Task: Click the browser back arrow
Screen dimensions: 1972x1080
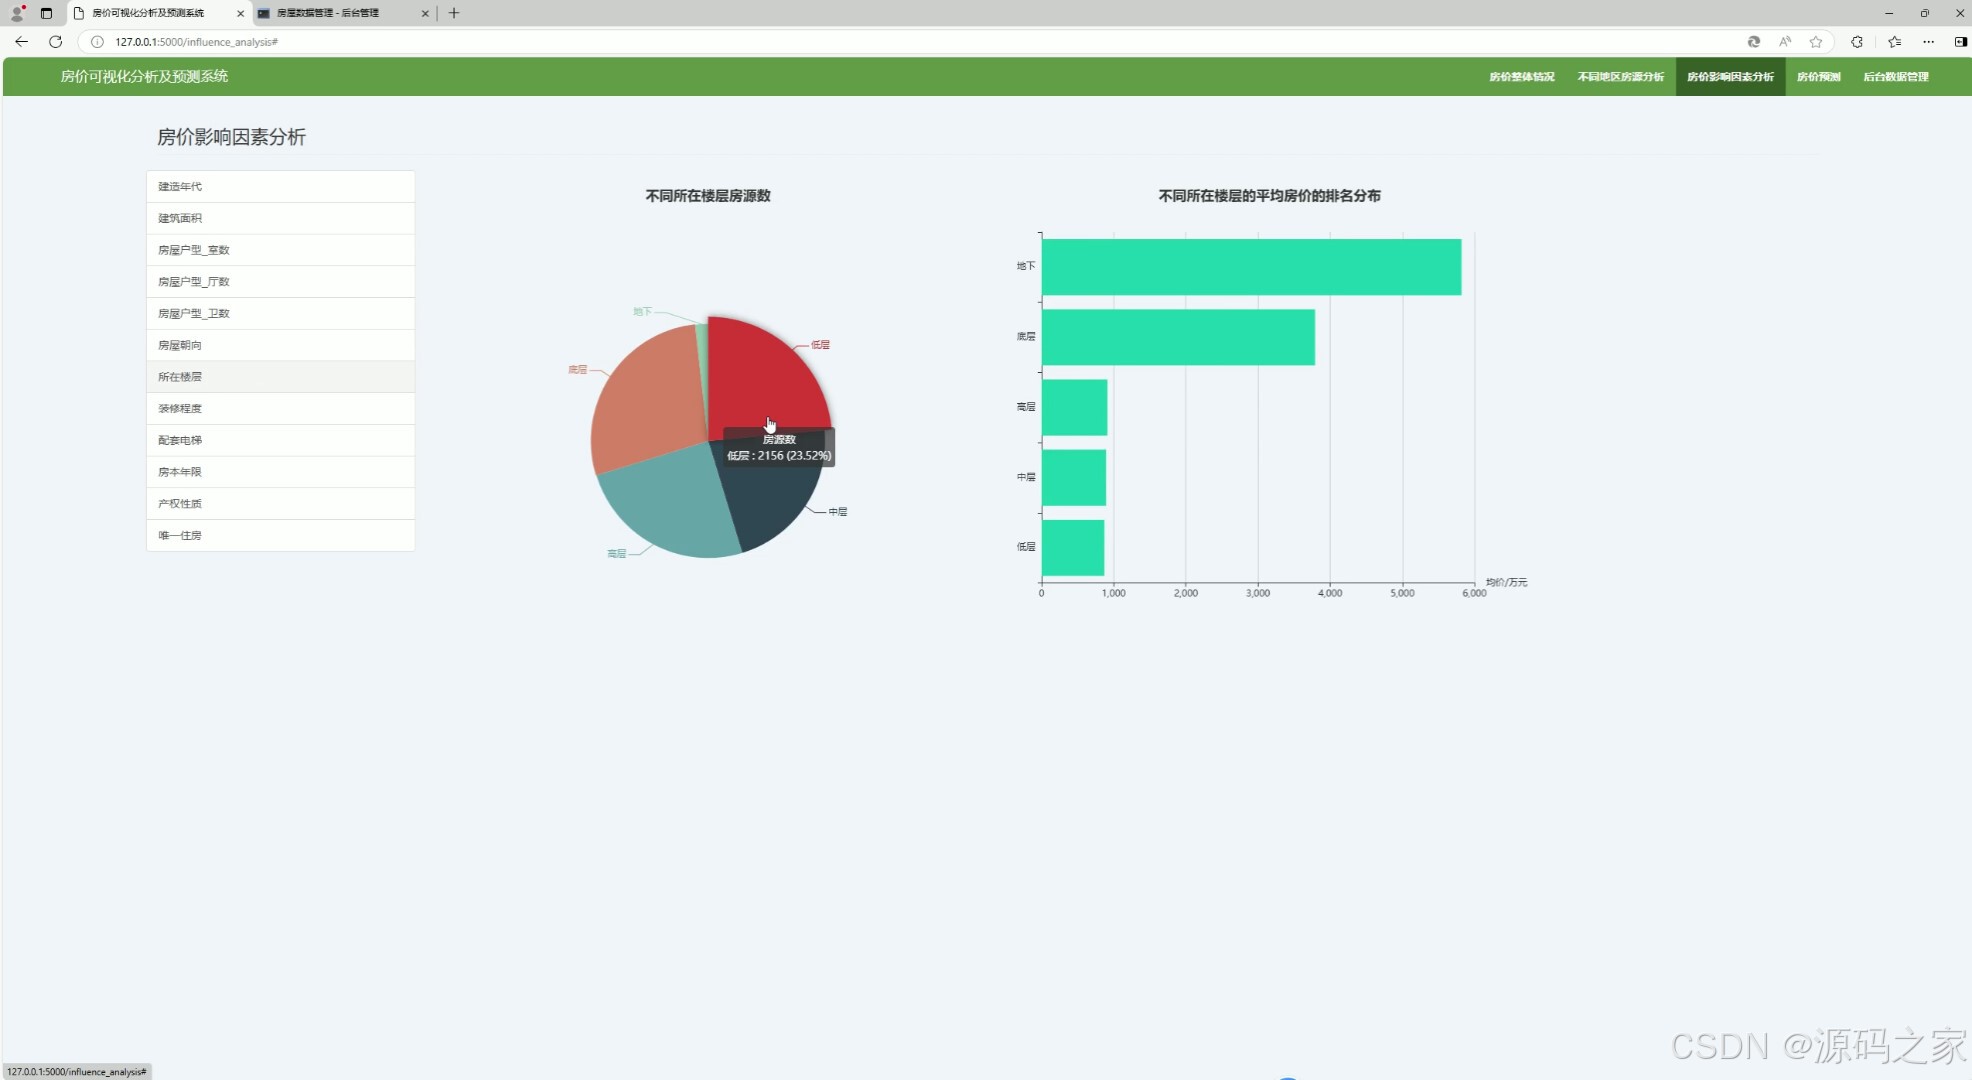Action: point(21,42)
